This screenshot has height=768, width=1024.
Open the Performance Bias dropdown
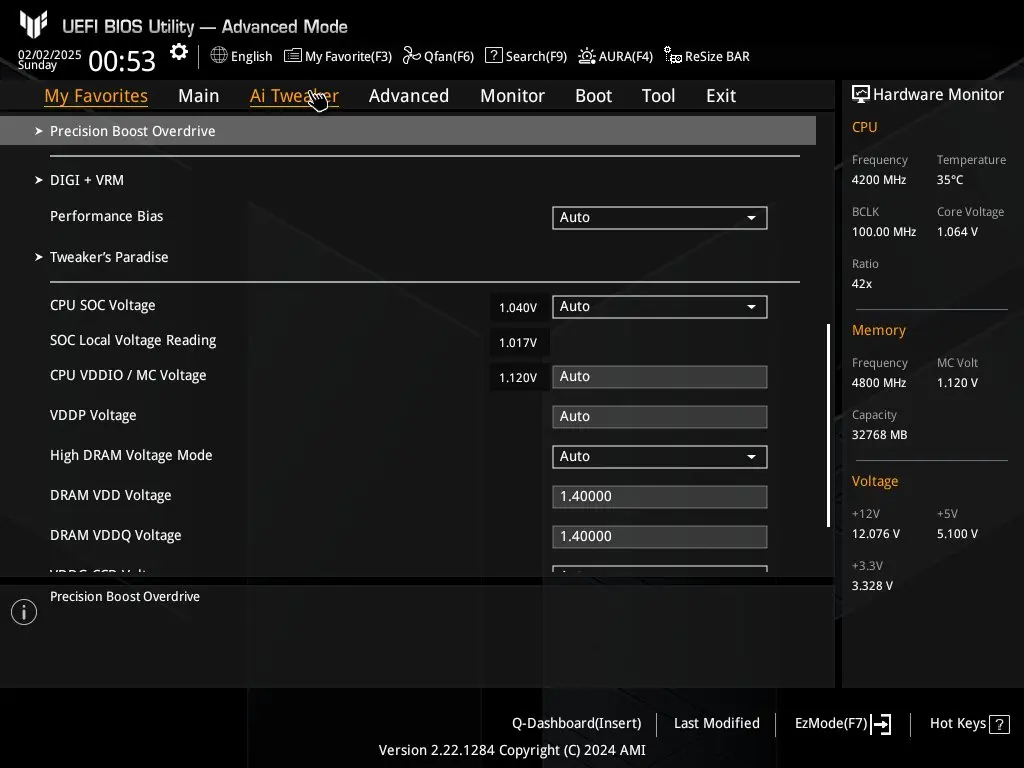[x=660, y=217]
